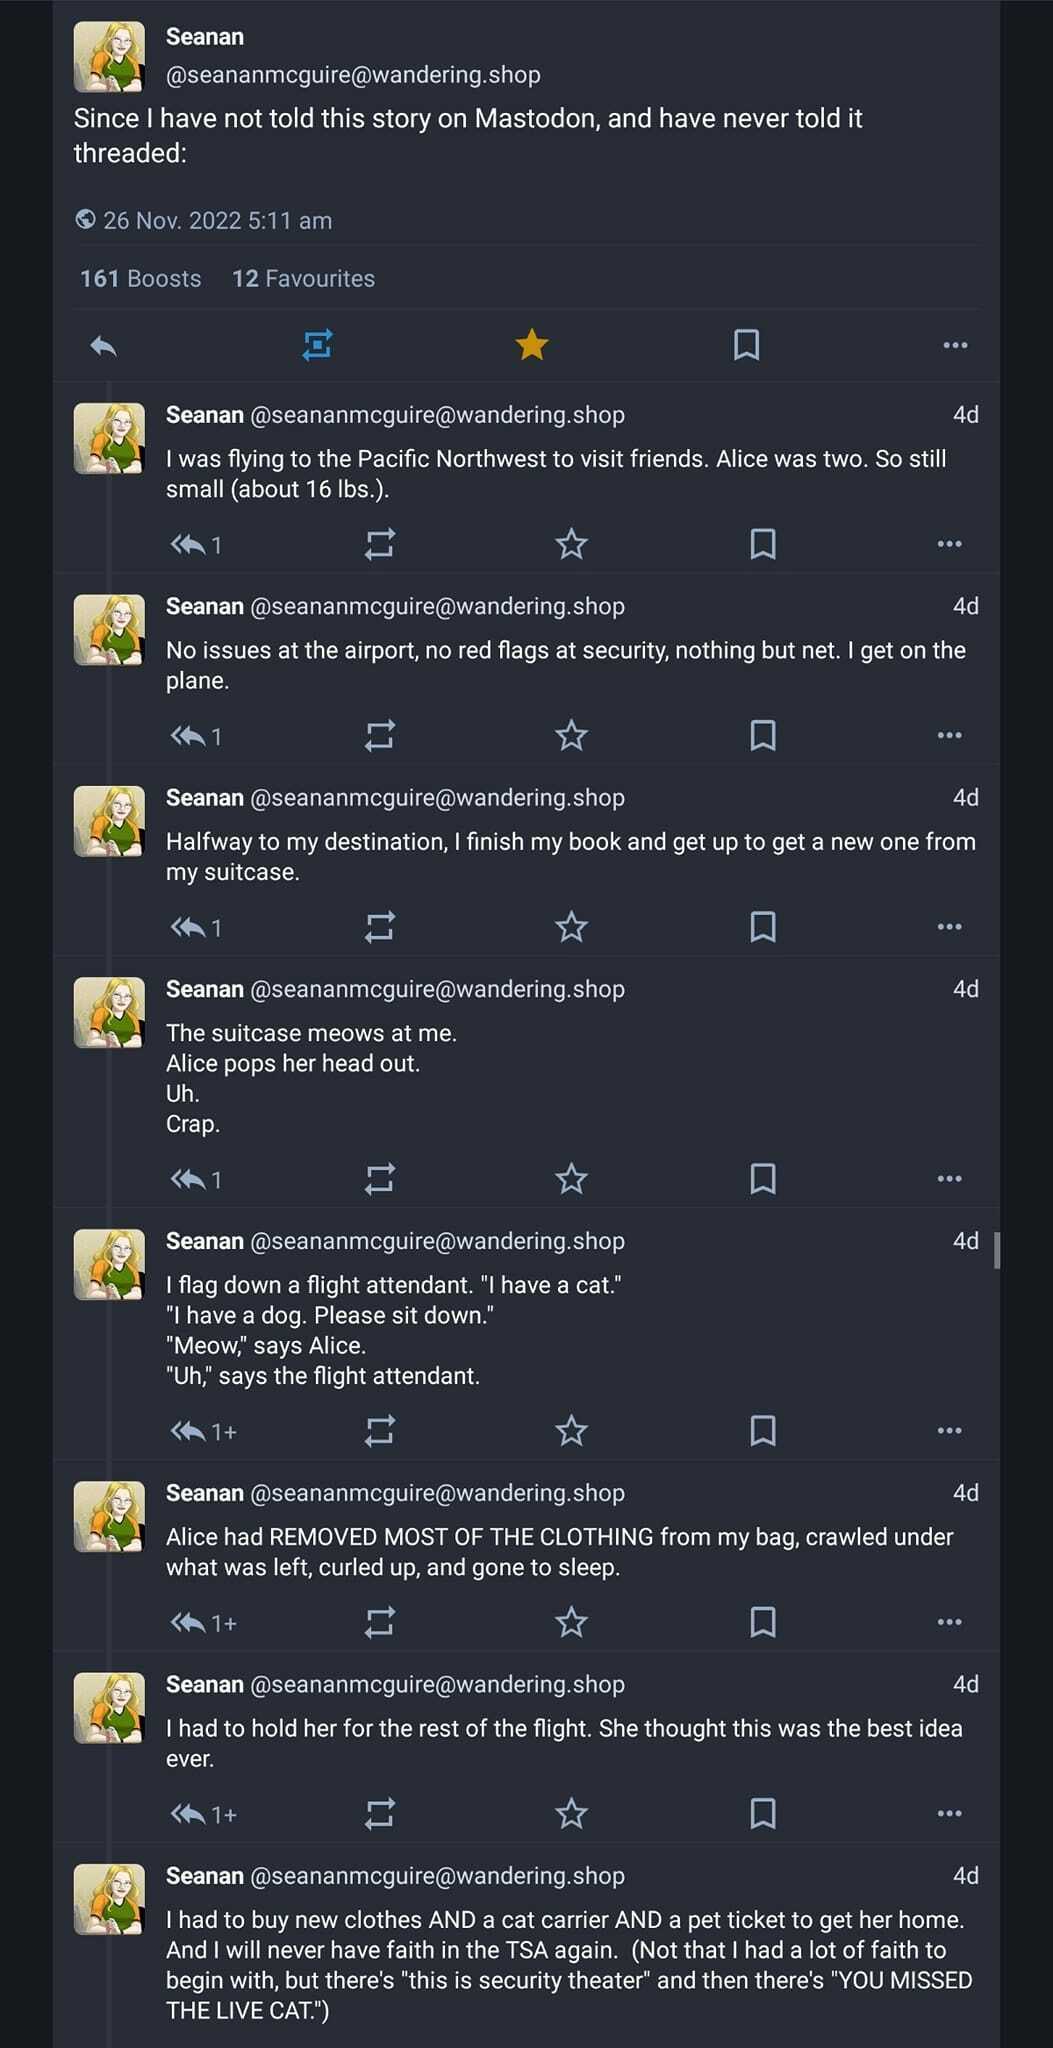Open 12 Favourites list

(x=304, y=279)
